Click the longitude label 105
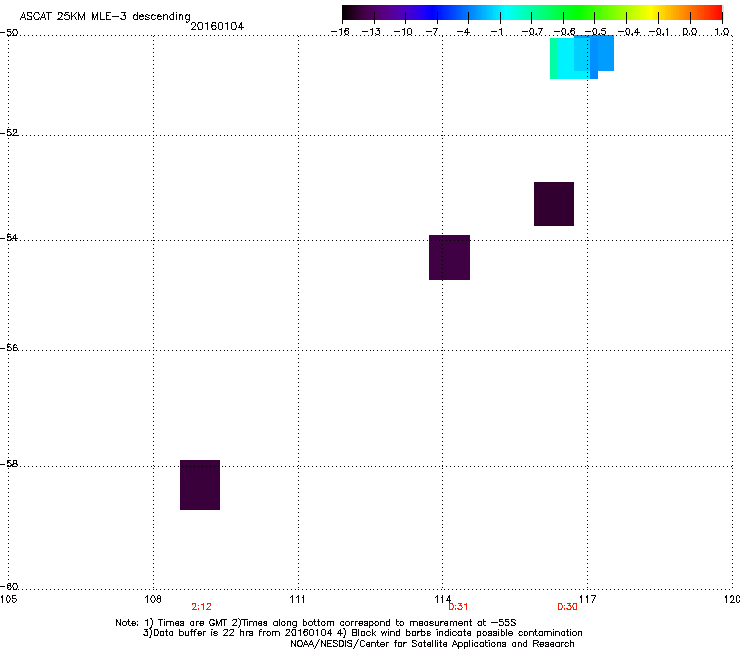The height and width of the screenshot is (650, 740). (9, 599)
